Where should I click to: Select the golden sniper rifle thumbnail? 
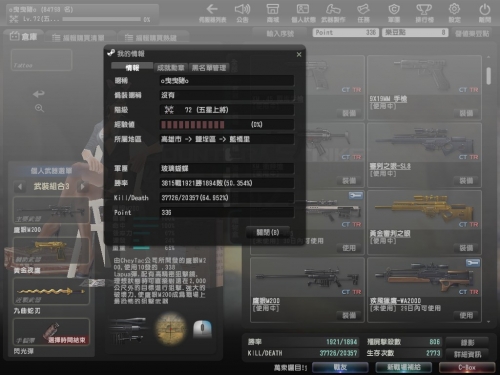click(424, 208)
